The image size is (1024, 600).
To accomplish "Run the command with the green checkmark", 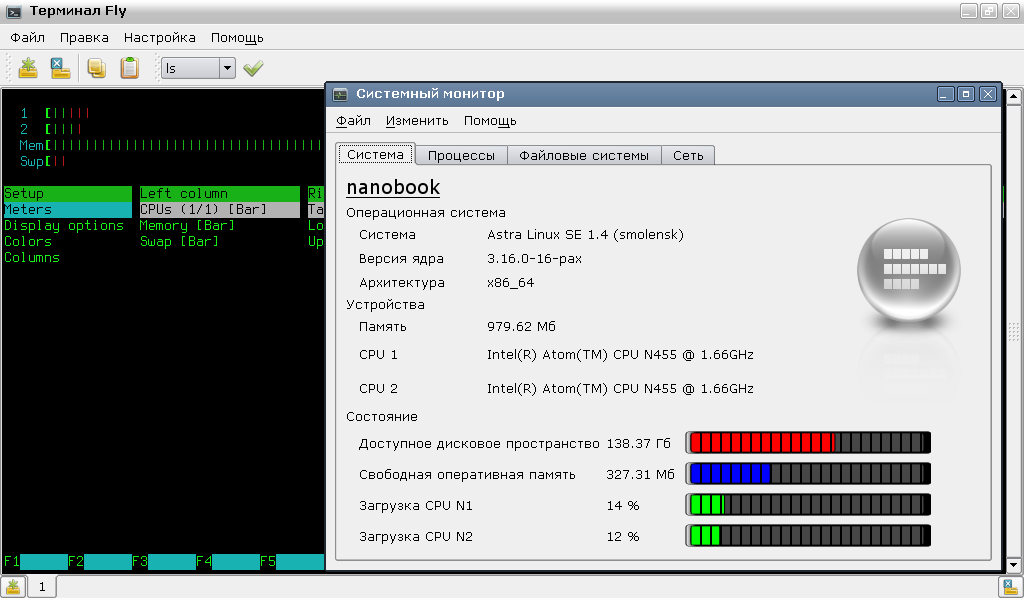I will tap(253, 68).
